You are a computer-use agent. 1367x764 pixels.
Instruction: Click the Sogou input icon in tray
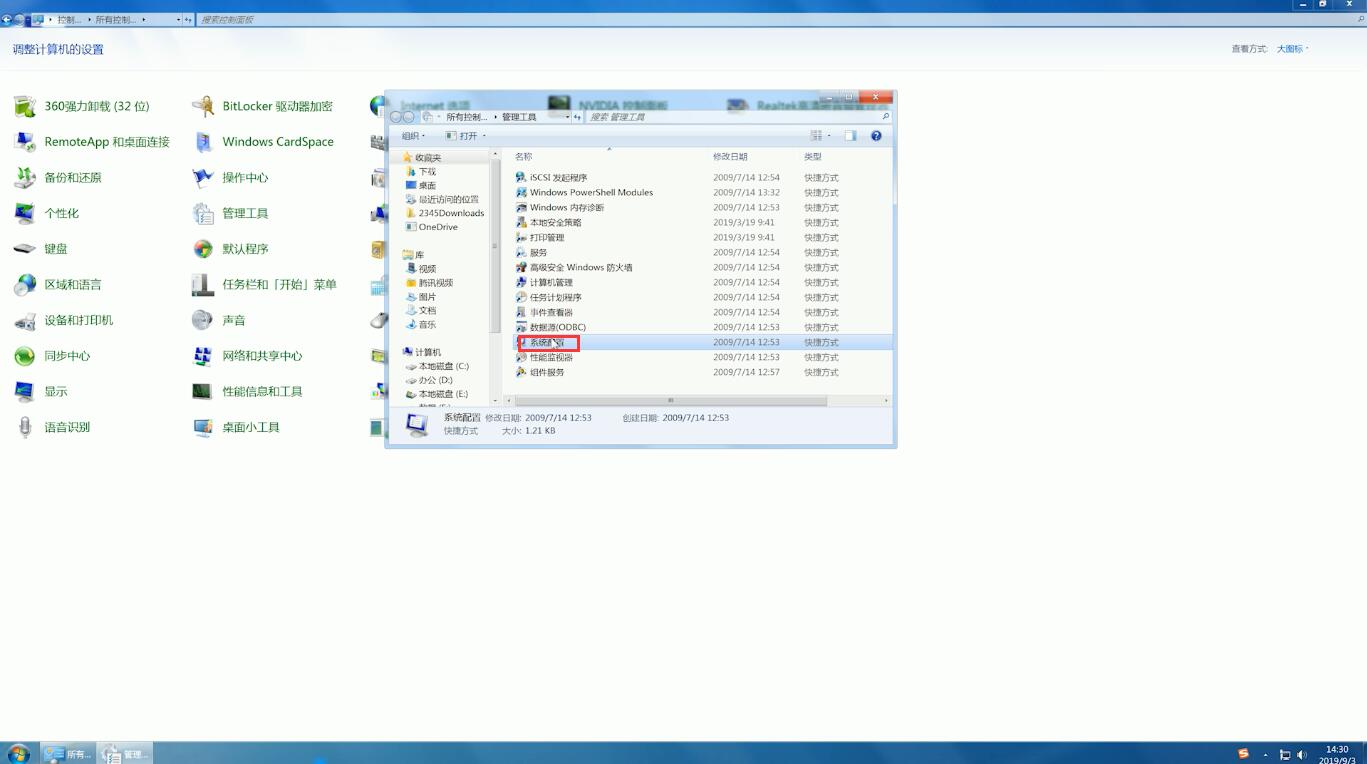(1243, 754)
